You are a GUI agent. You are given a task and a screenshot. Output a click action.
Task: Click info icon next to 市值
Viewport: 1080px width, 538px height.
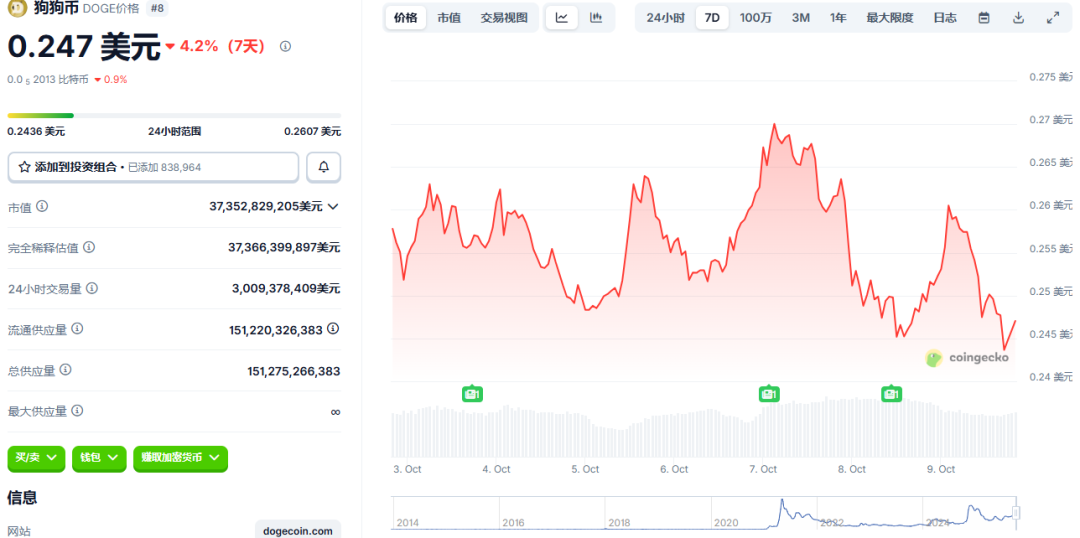(x=42, y=206)
